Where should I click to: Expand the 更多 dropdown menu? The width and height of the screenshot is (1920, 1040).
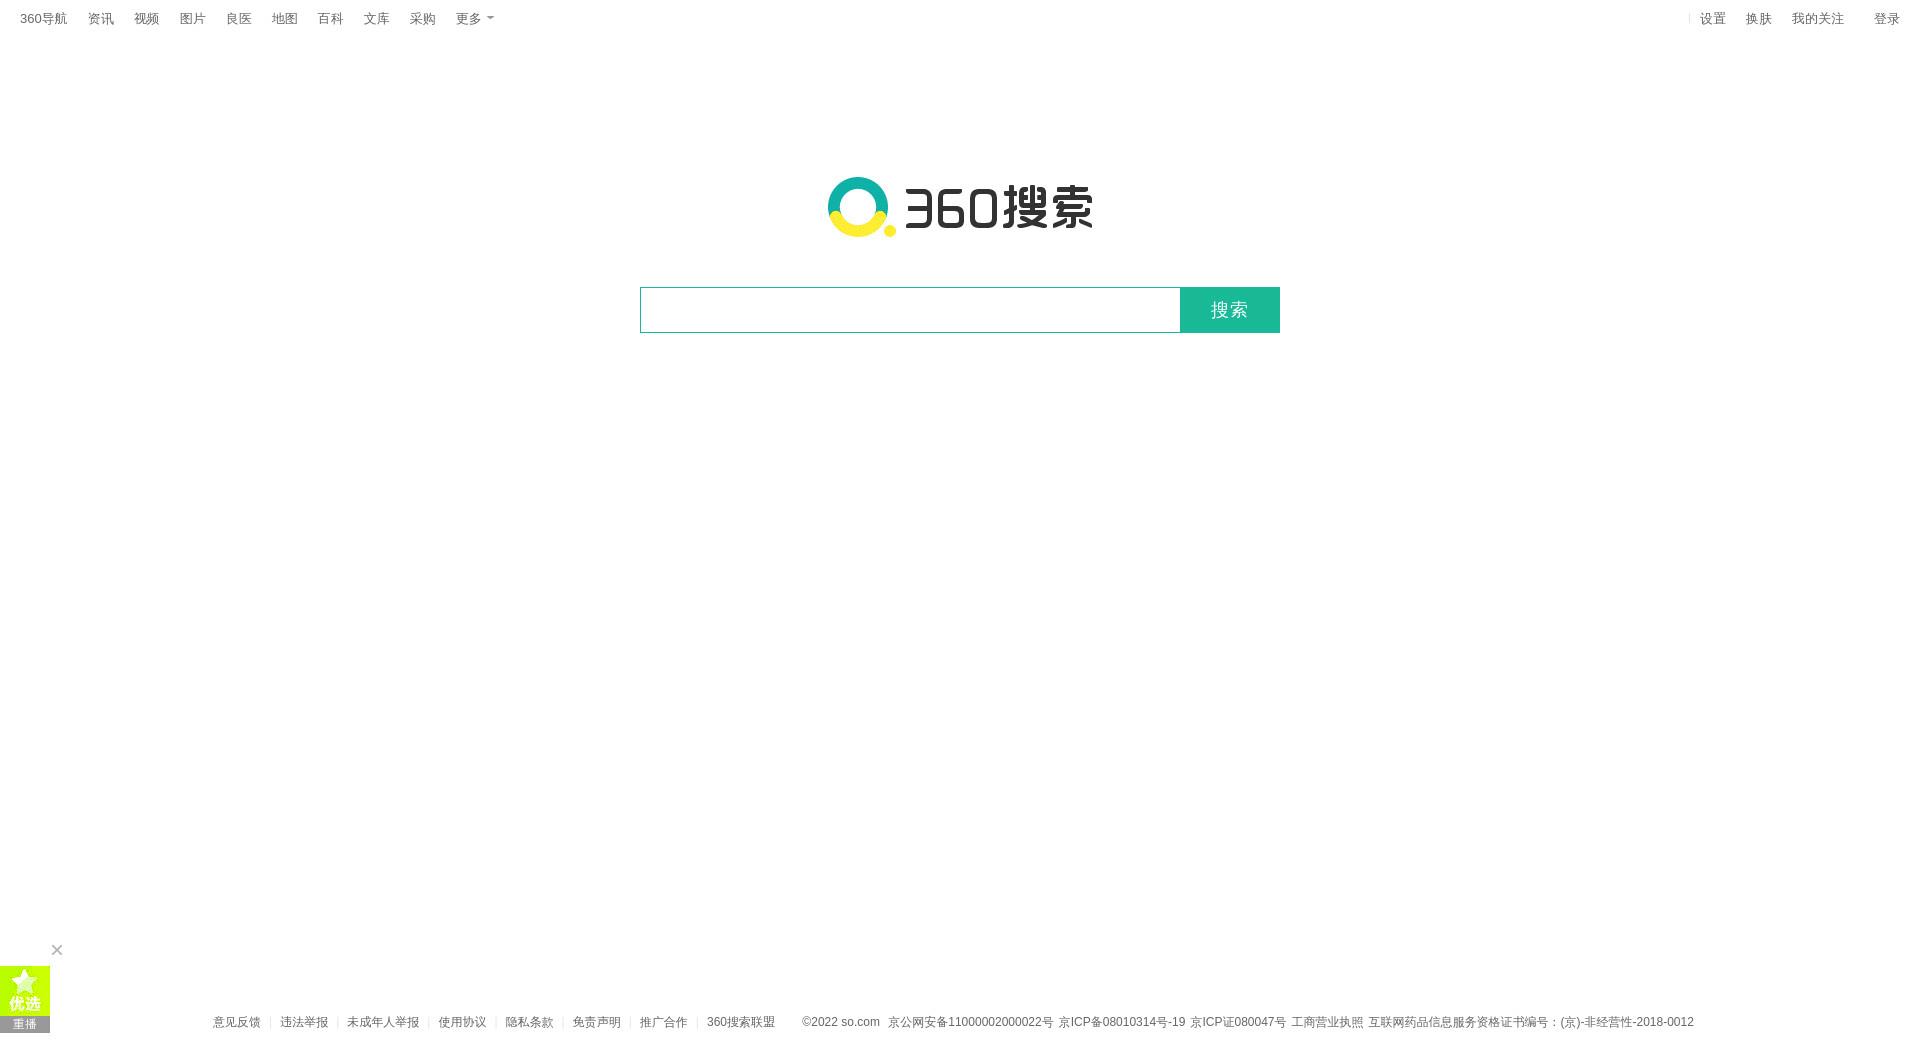click(475, 19)
